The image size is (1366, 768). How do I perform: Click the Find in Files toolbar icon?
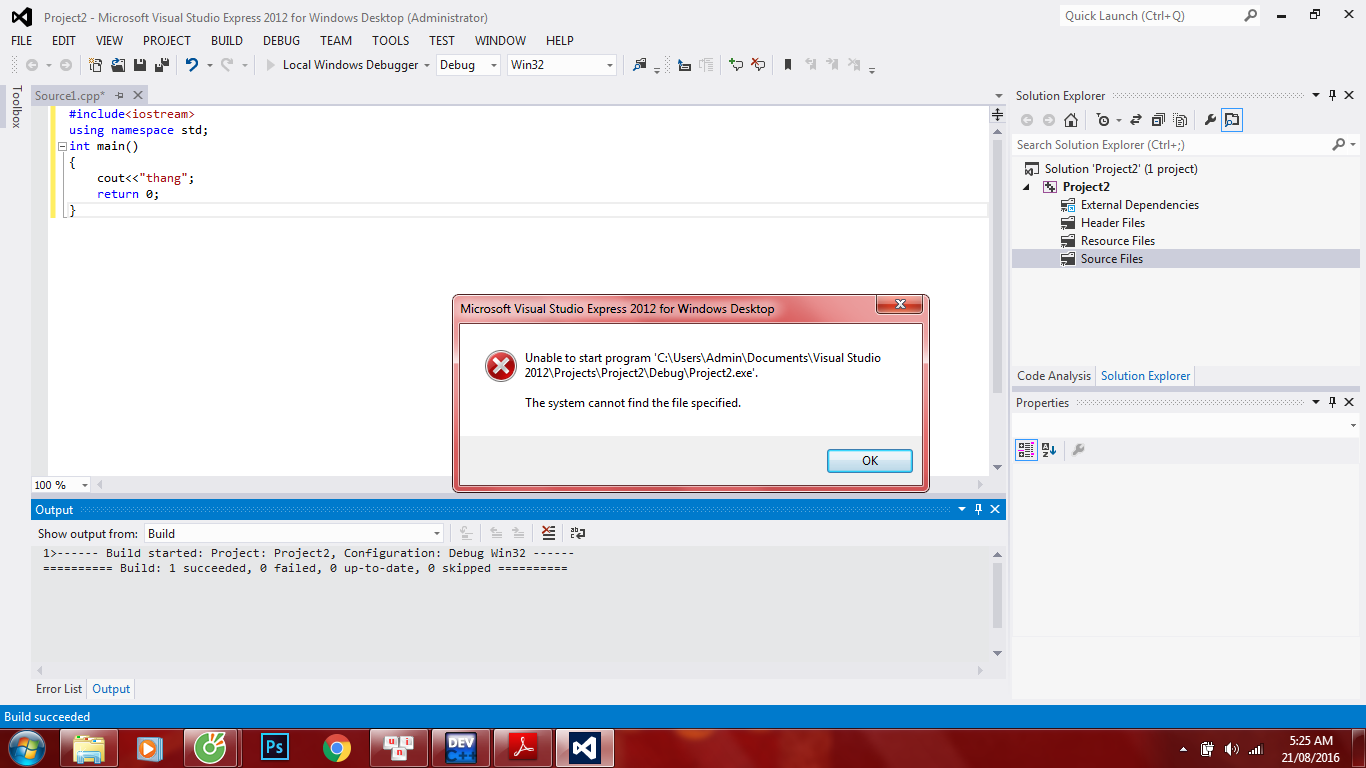point(640,65)
